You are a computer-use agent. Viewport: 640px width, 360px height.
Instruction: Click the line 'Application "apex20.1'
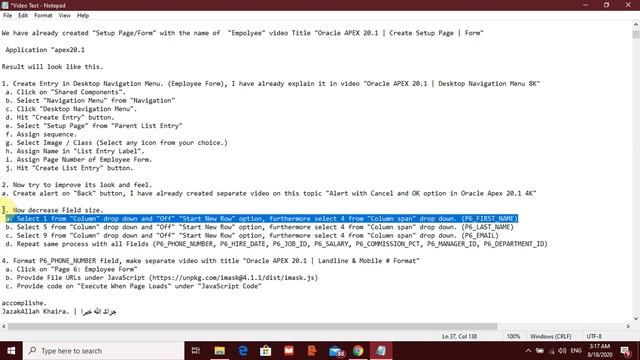(x=45, y=50)
